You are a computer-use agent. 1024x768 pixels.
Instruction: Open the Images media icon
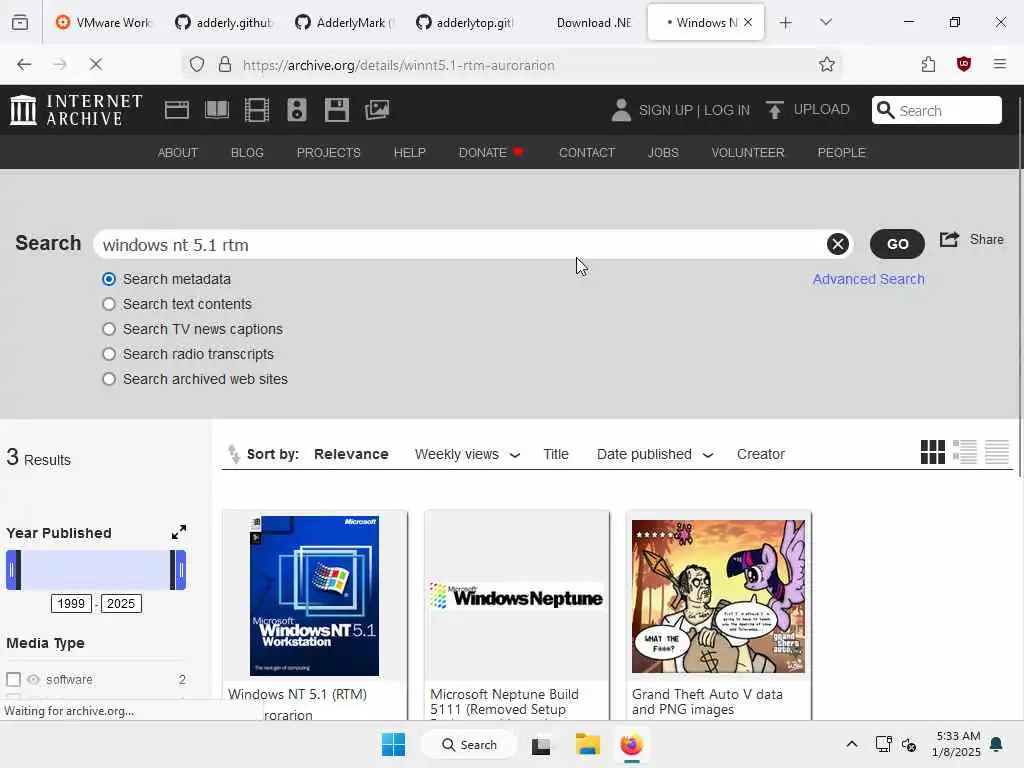pyautogui.click(x=377, y=110)
